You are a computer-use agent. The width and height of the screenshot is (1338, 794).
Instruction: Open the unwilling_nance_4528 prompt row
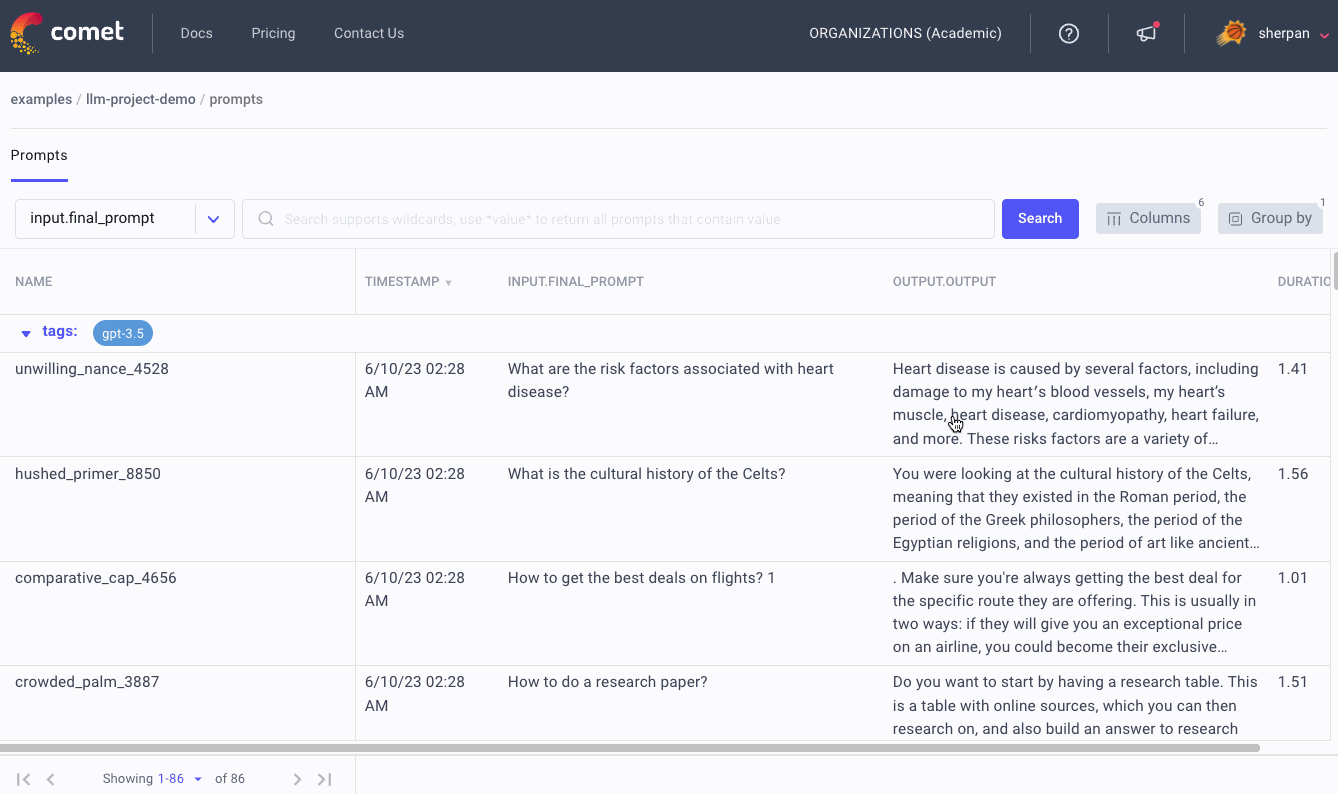click(x=92, y=369)
